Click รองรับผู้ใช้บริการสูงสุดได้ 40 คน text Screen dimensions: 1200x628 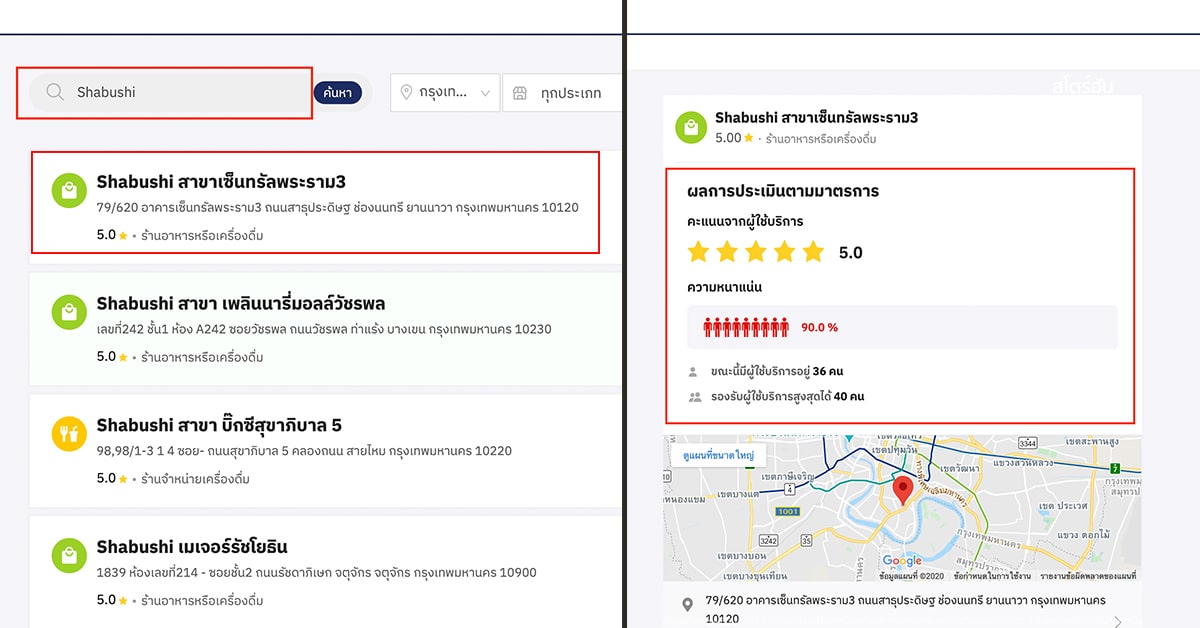pos(787,397)
